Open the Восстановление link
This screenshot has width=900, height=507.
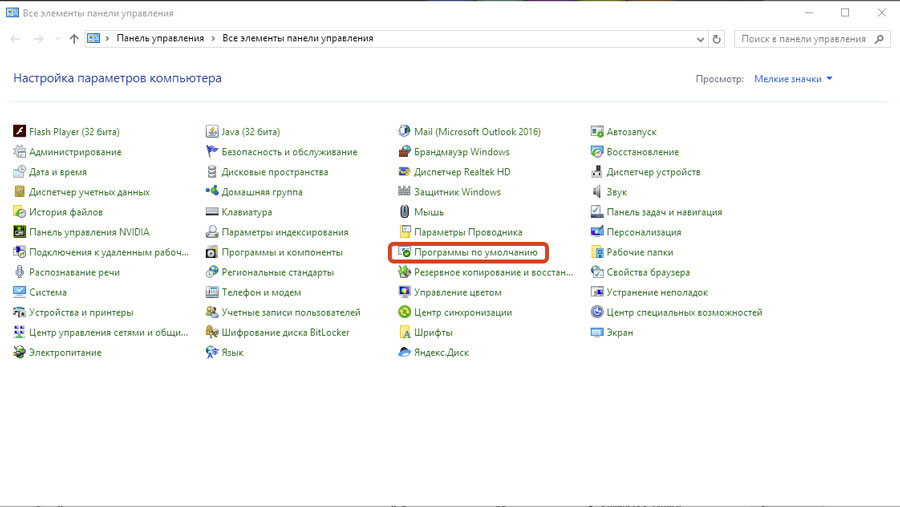point(643,152)
